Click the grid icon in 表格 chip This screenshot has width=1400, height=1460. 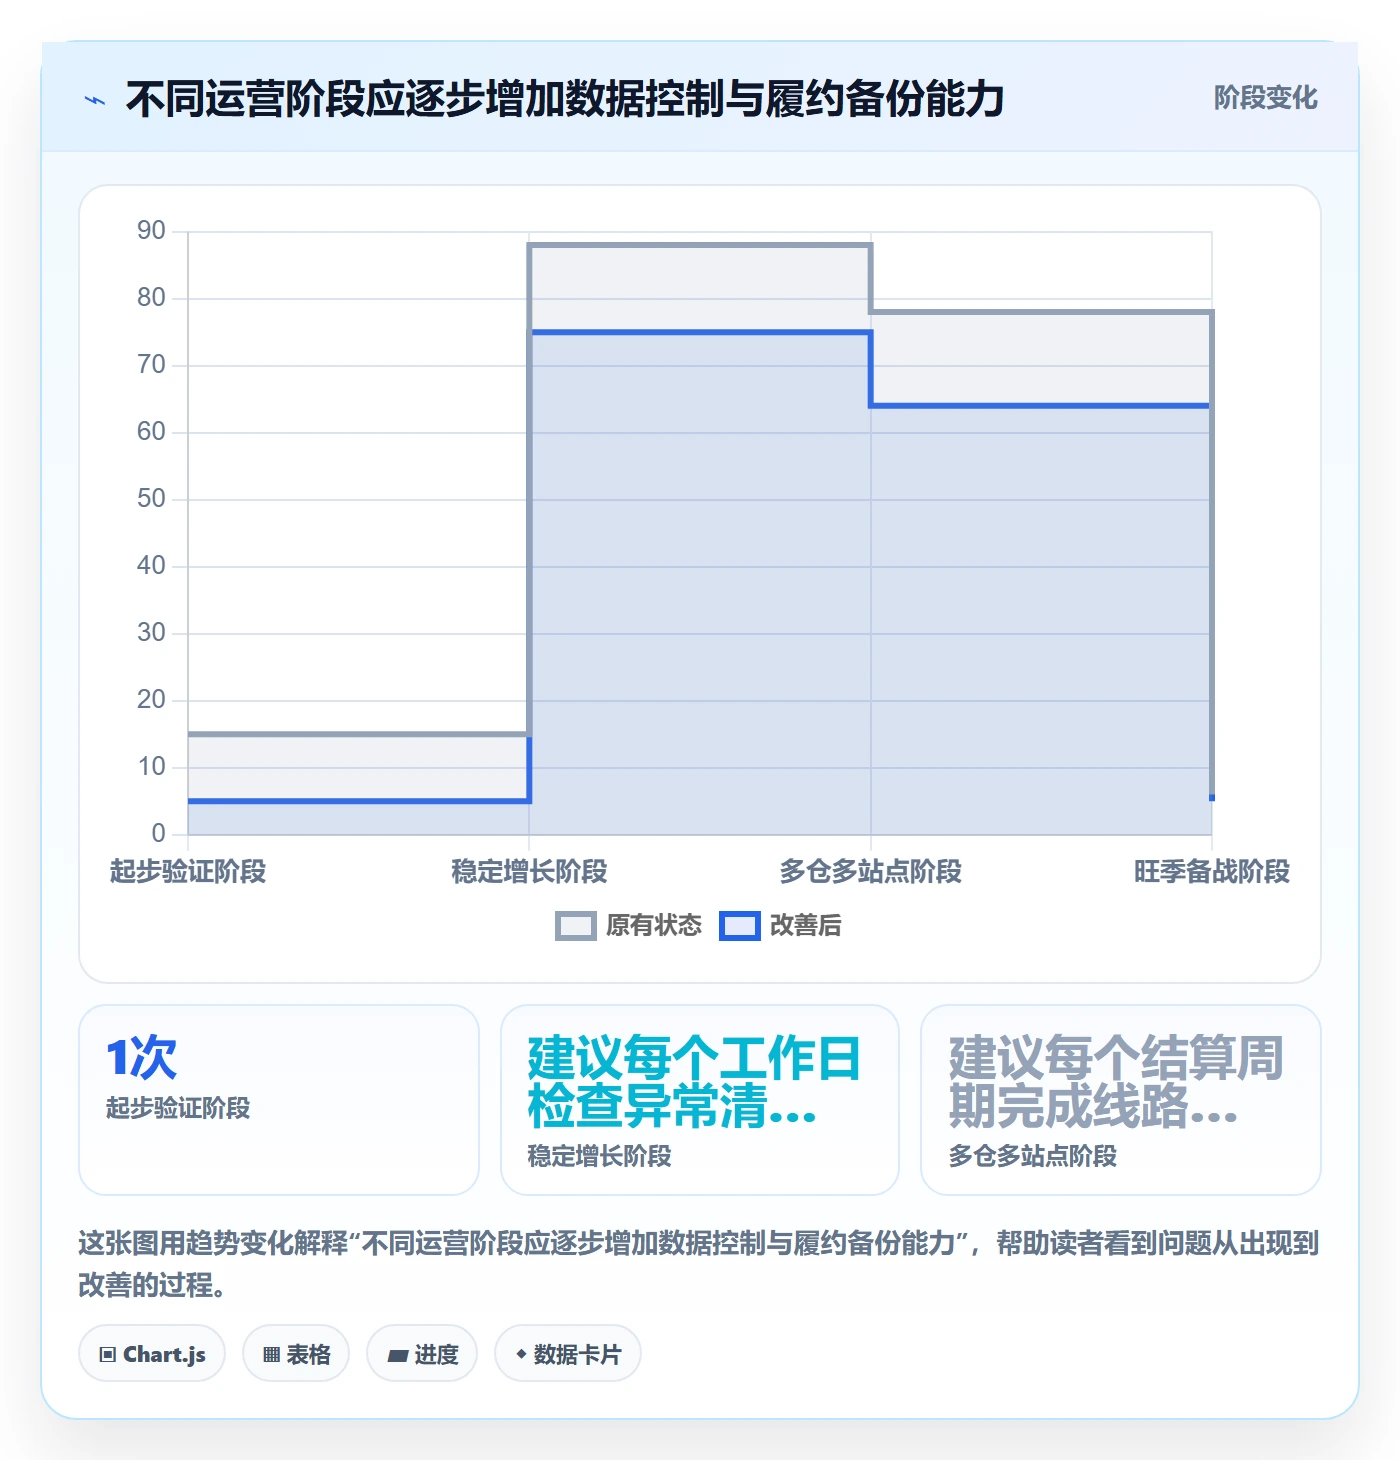271,1355
